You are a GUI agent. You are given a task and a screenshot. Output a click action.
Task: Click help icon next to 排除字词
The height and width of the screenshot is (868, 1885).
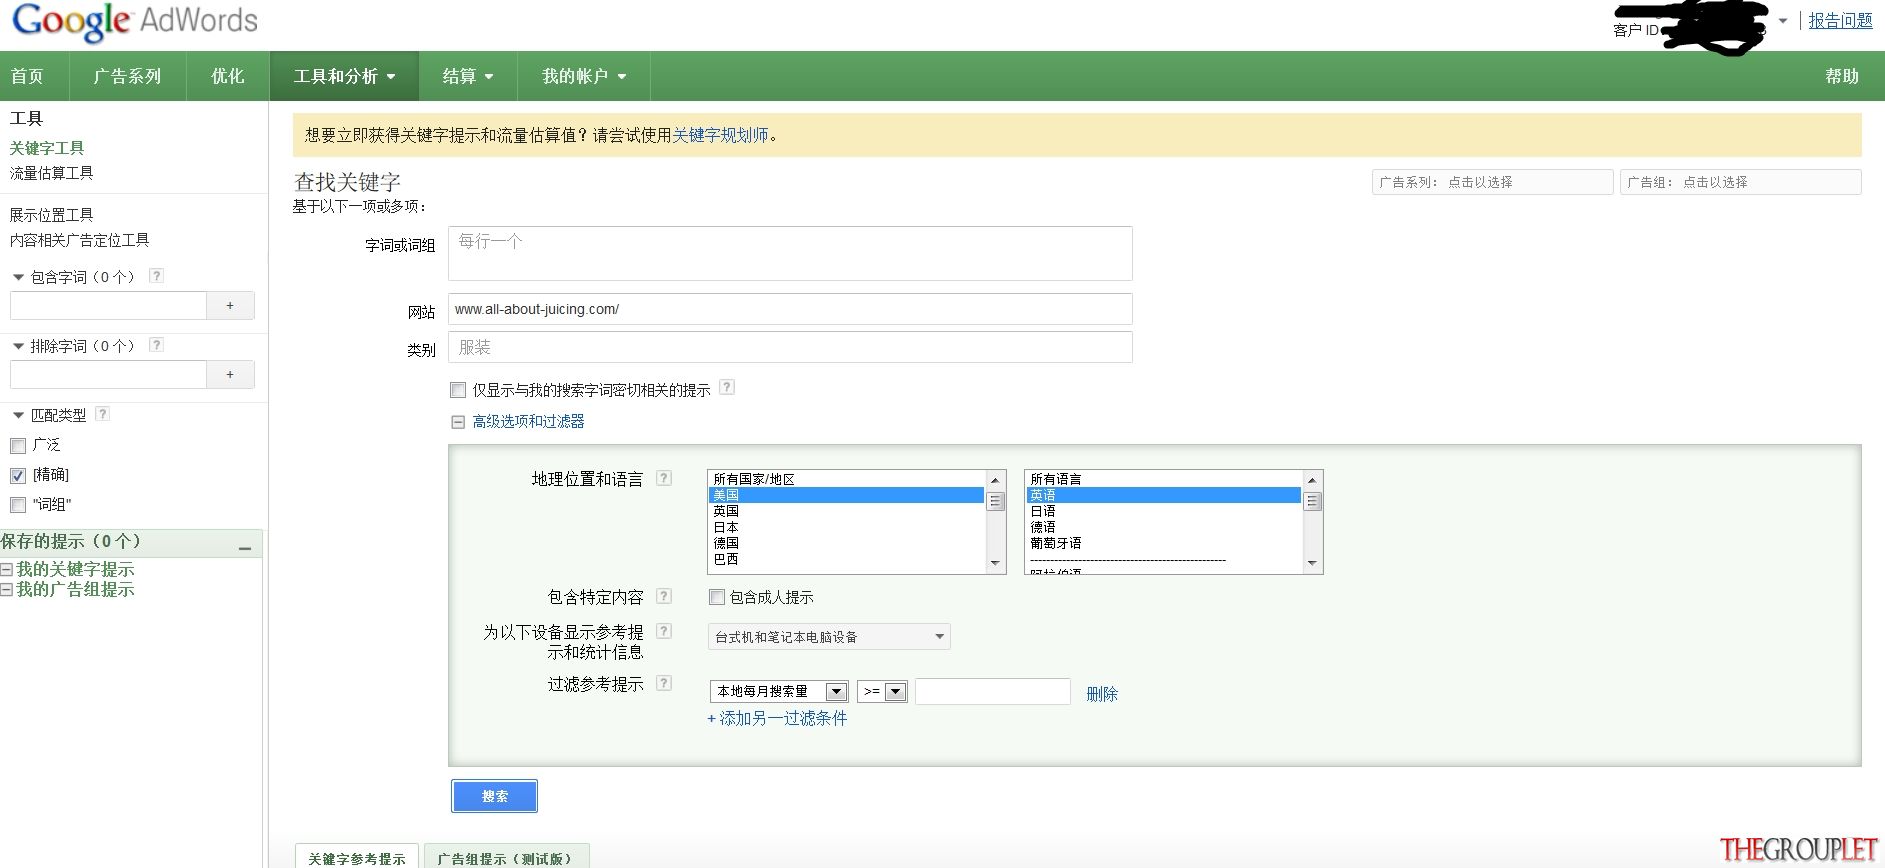156,345
